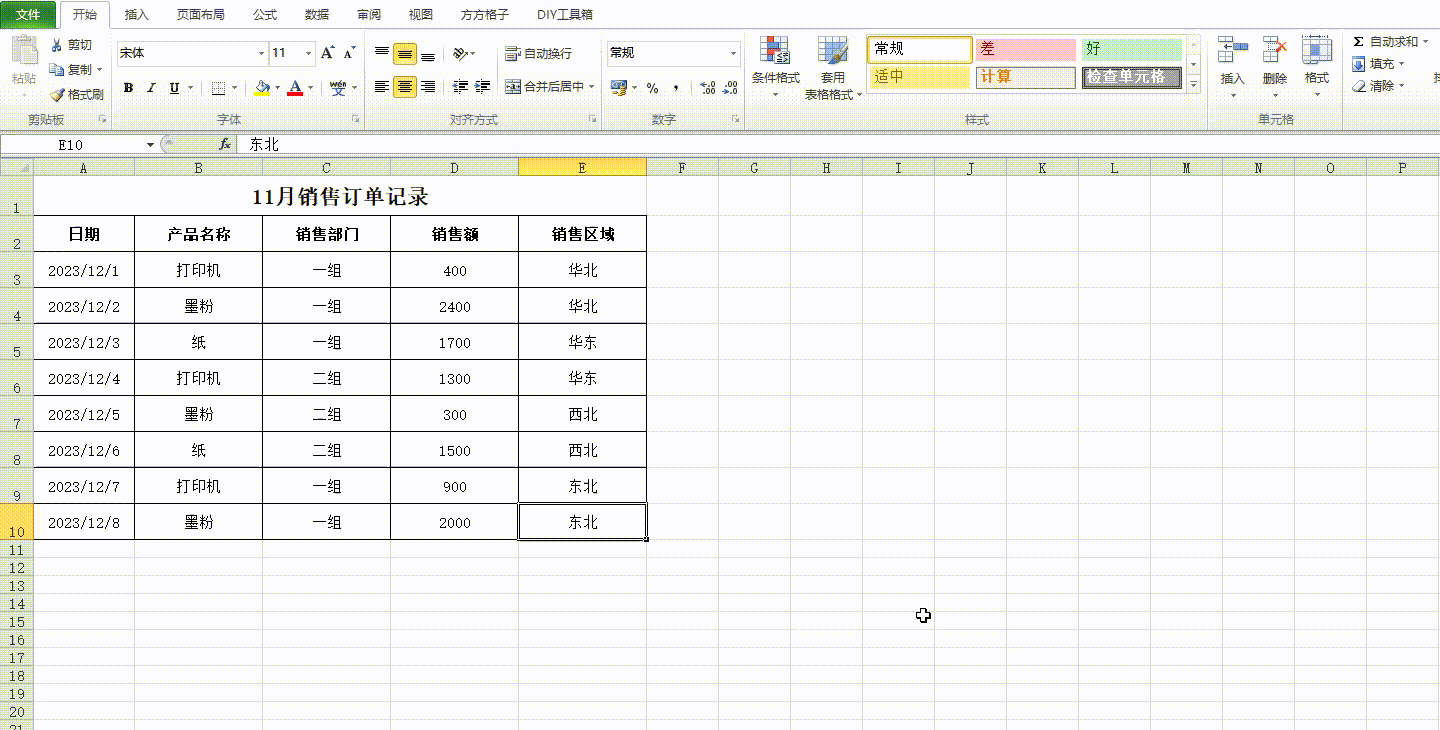The height and width of the screenshot is (730, 1440).
Task: Apply the yellow Fill Color bucket
Action: click(x=262, y=88)
